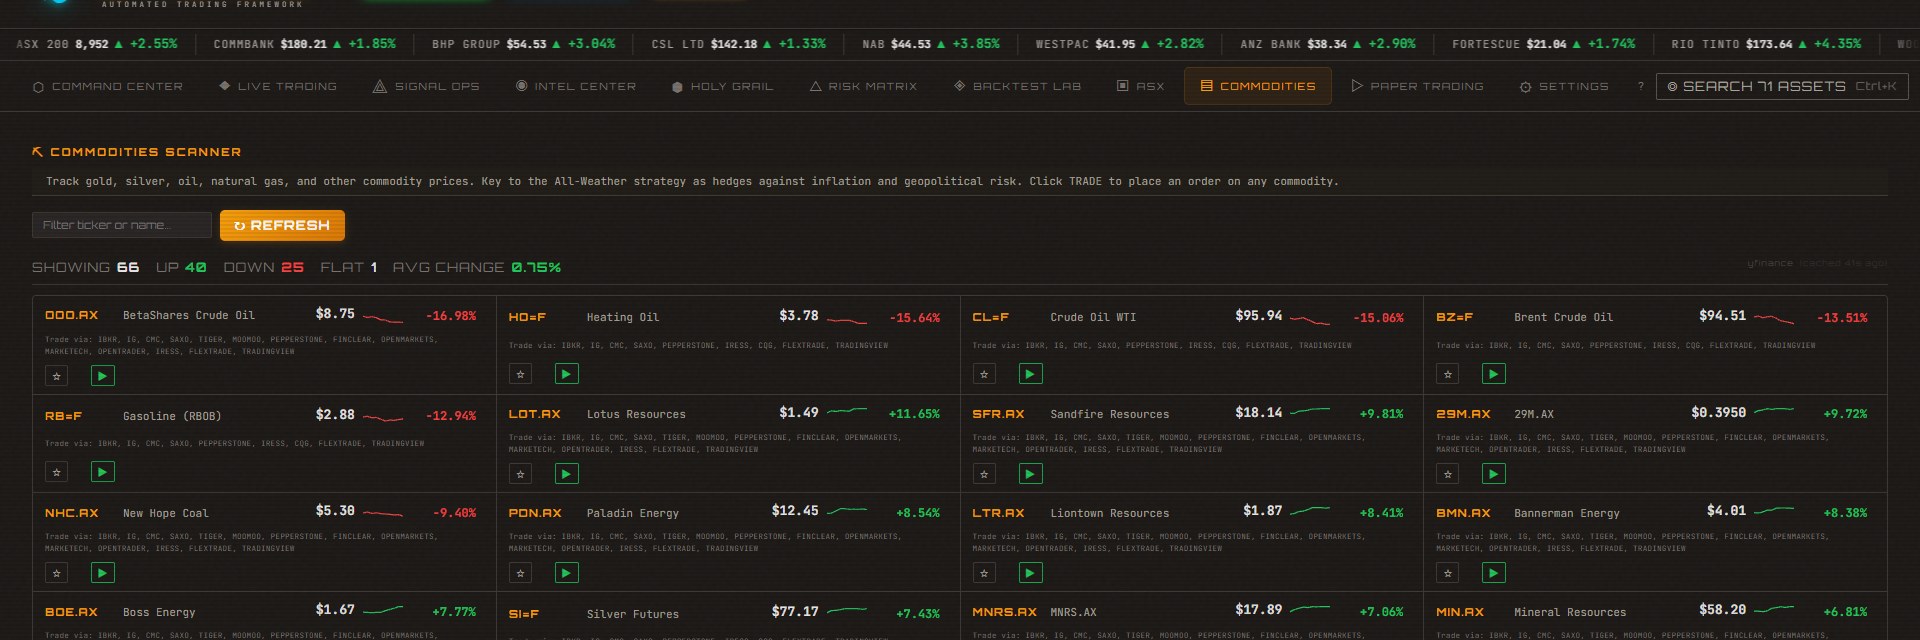
Task: Click Sandfire Resources sparkline chart
Action: [1310, 411]
